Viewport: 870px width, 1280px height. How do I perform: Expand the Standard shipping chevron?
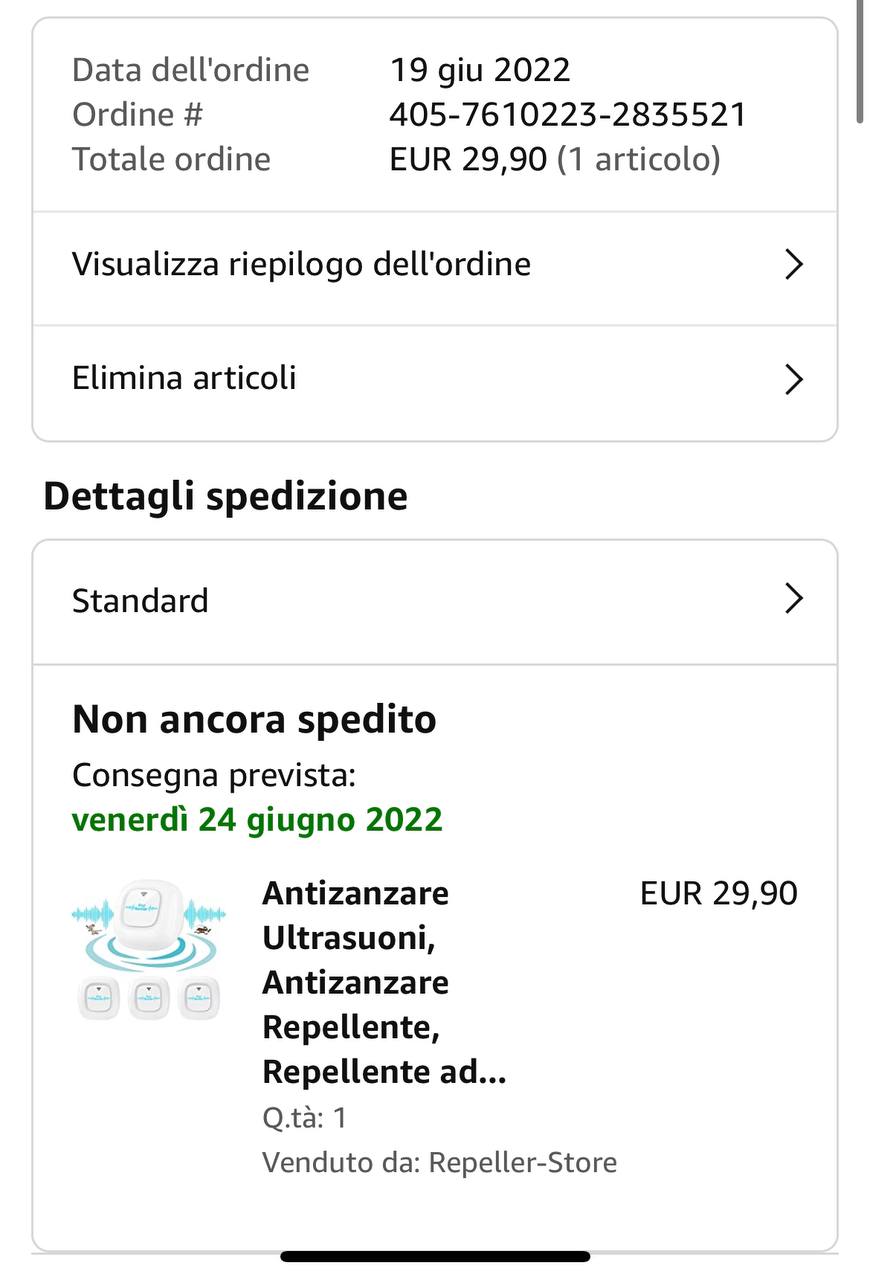[x=794, y=599]
